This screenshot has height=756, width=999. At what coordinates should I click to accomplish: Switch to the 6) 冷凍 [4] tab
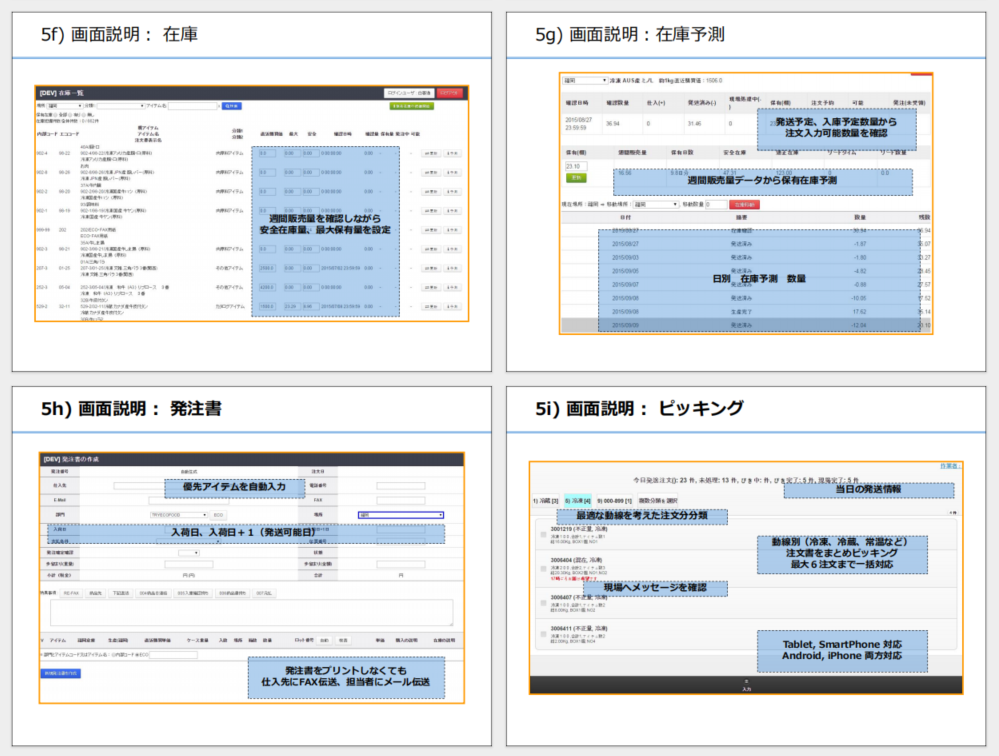tap(578, 501)
